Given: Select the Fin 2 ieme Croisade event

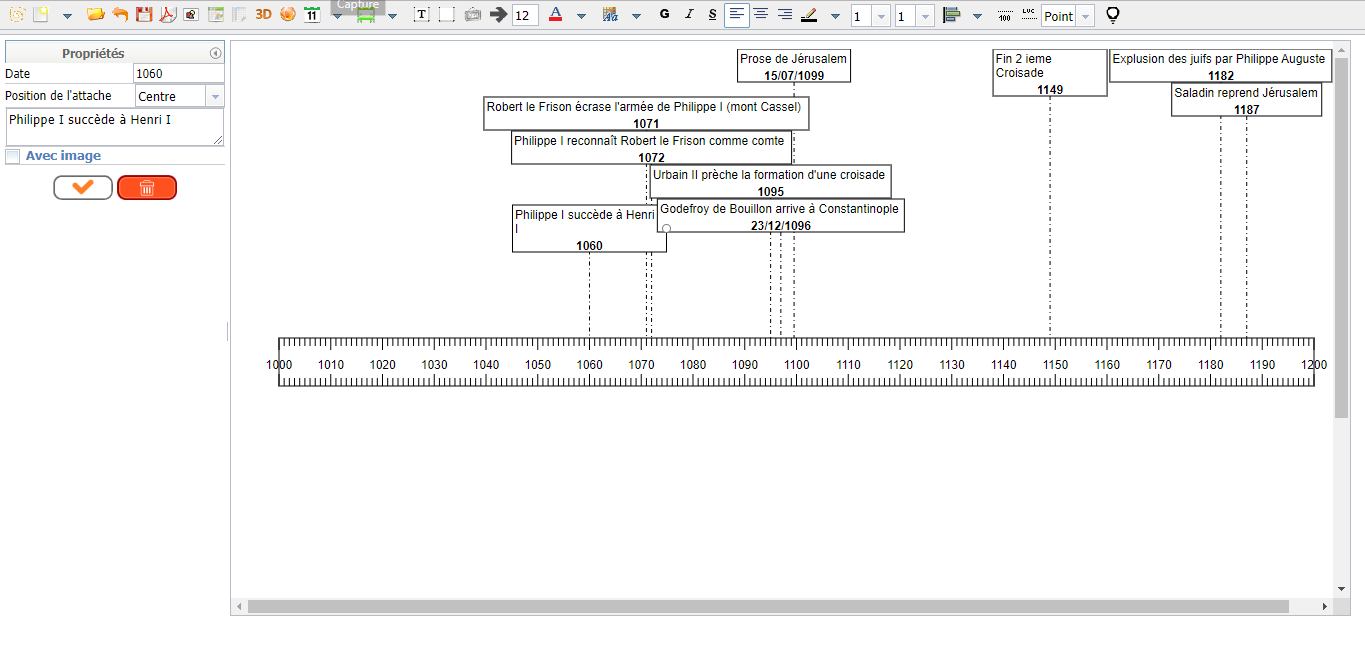Looking at the screenshot, I should pyautogui.click(x=1050, y=73).
